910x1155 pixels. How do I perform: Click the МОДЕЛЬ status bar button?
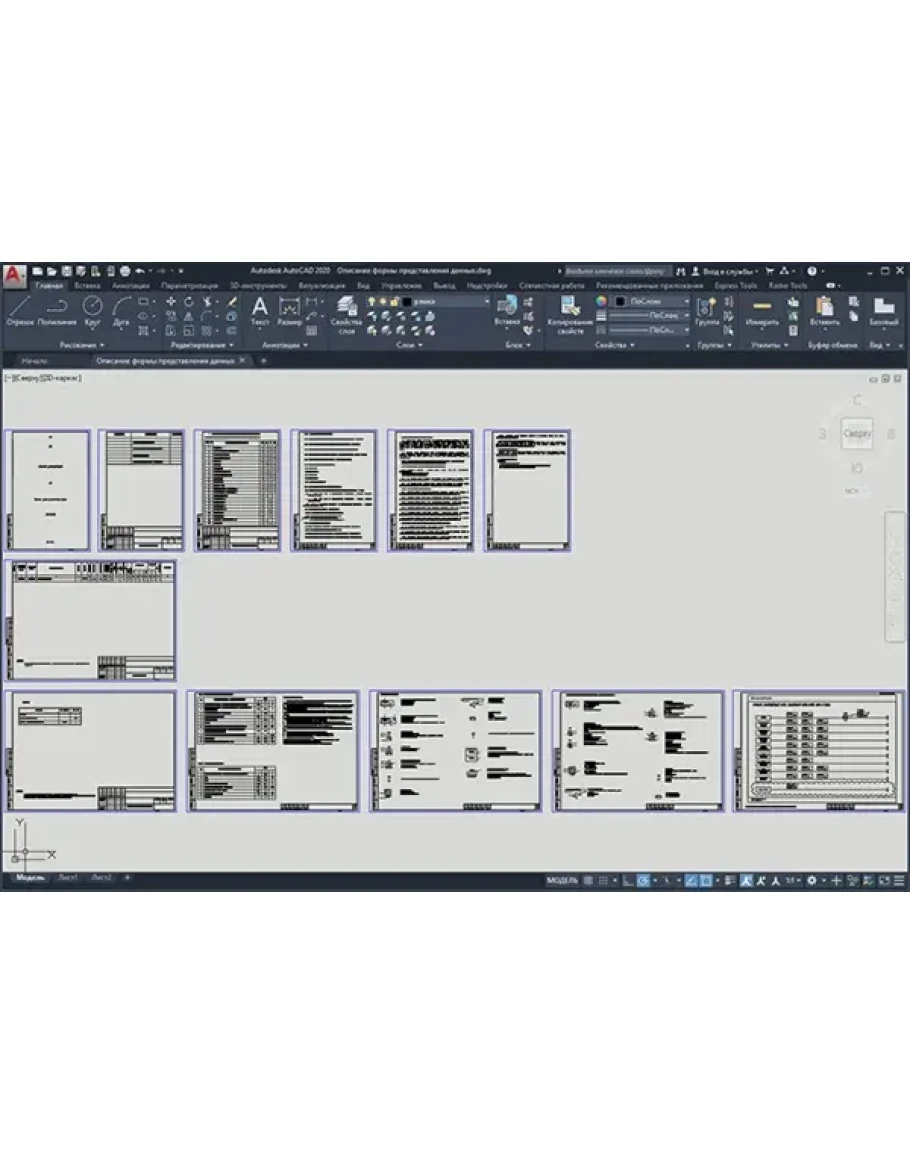pyautogui.click(x=561, y=881)
